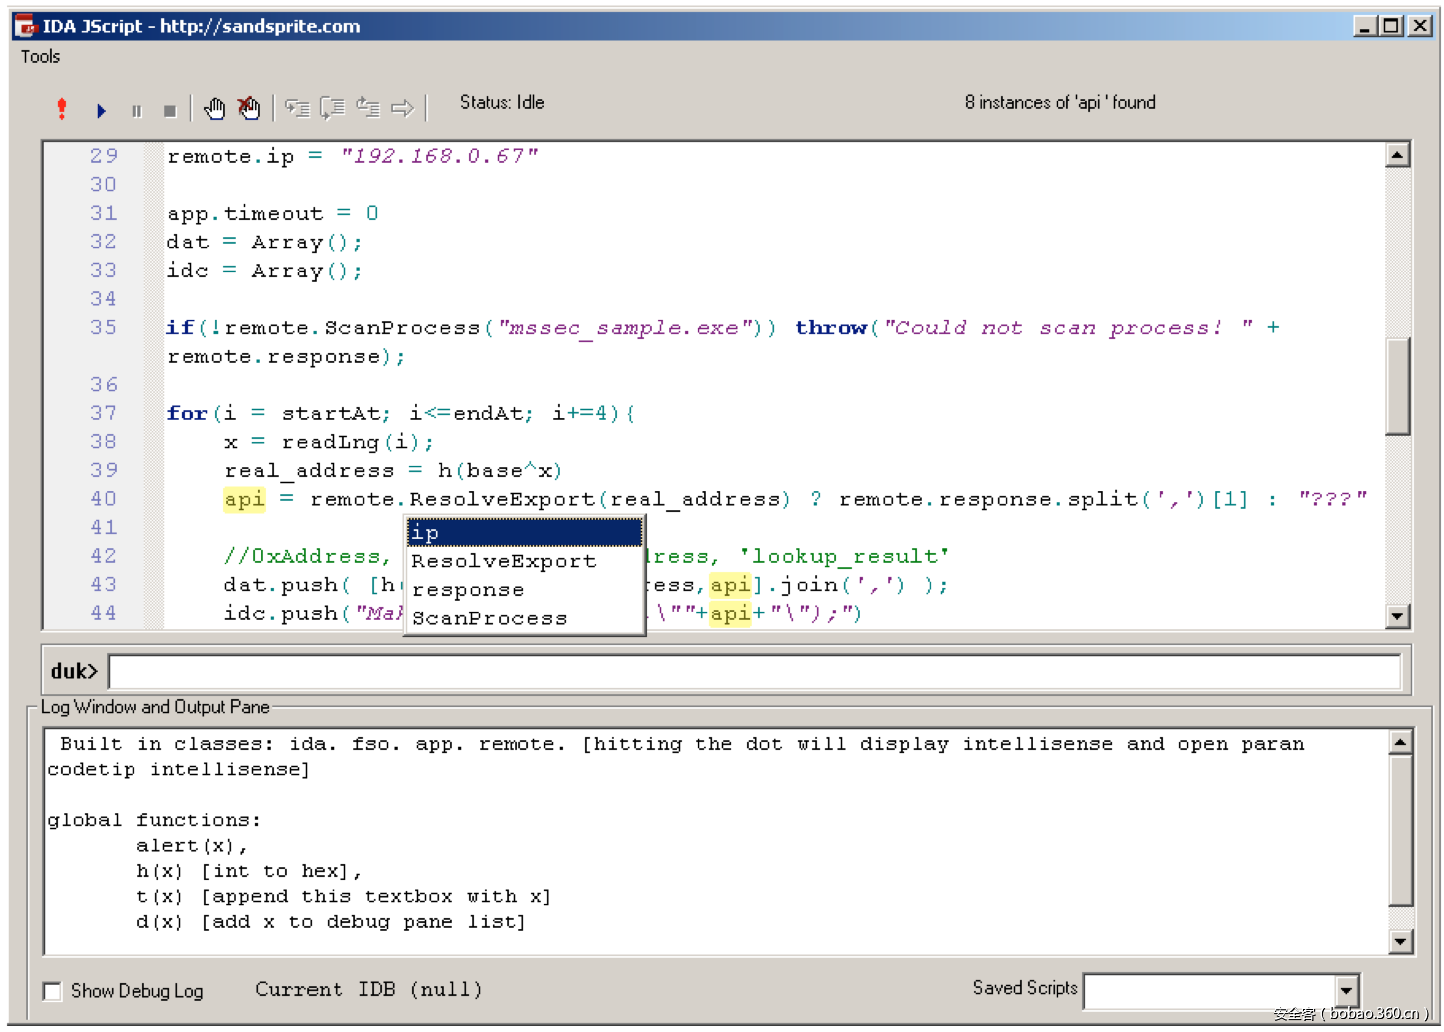Viewport: 1444px width, 1032px height.
Task: Toggle breakpoint with the hand icon
Action: point(215,109)
